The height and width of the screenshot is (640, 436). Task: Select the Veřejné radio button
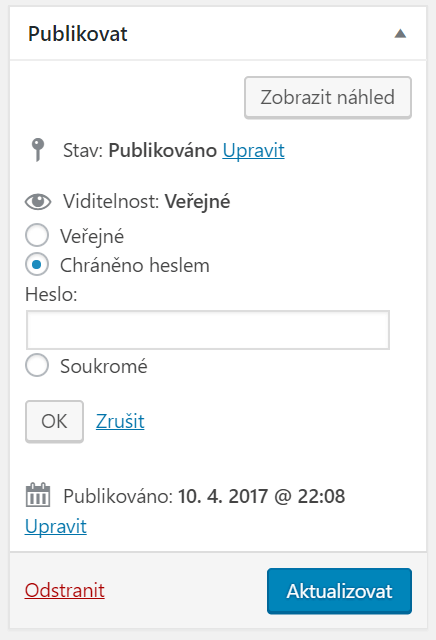coord(37,235)
